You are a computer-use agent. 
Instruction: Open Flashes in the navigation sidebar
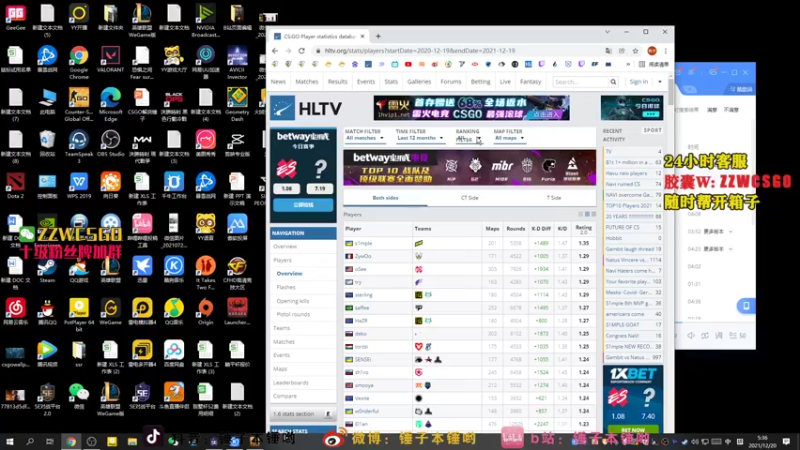286,287
